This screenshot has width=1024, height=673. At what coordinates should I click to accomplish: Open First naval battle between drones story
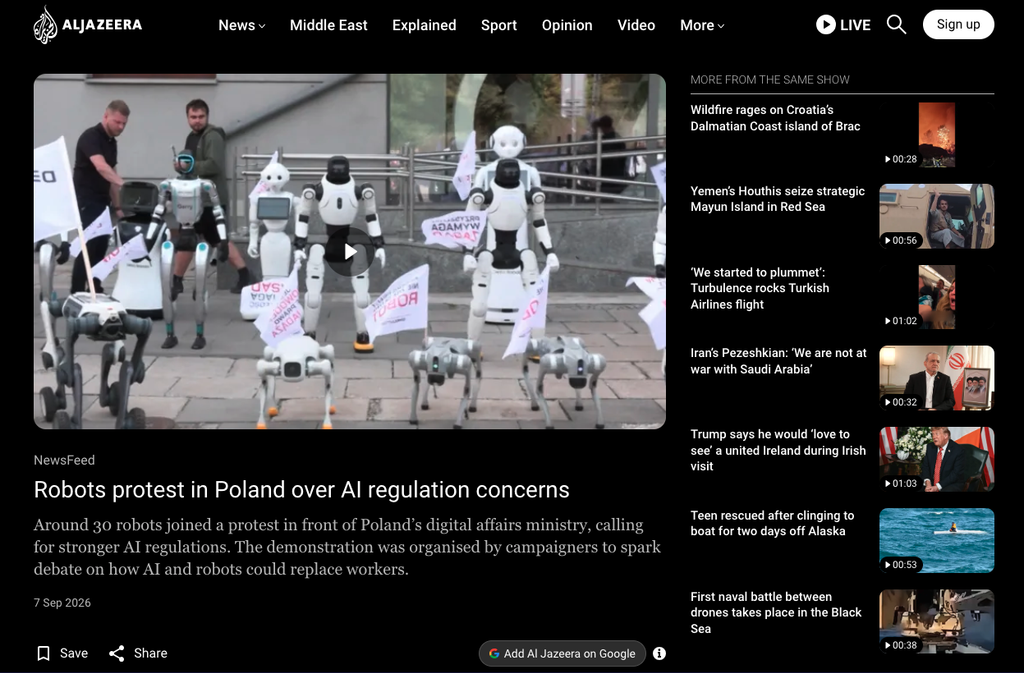(776, 613)
